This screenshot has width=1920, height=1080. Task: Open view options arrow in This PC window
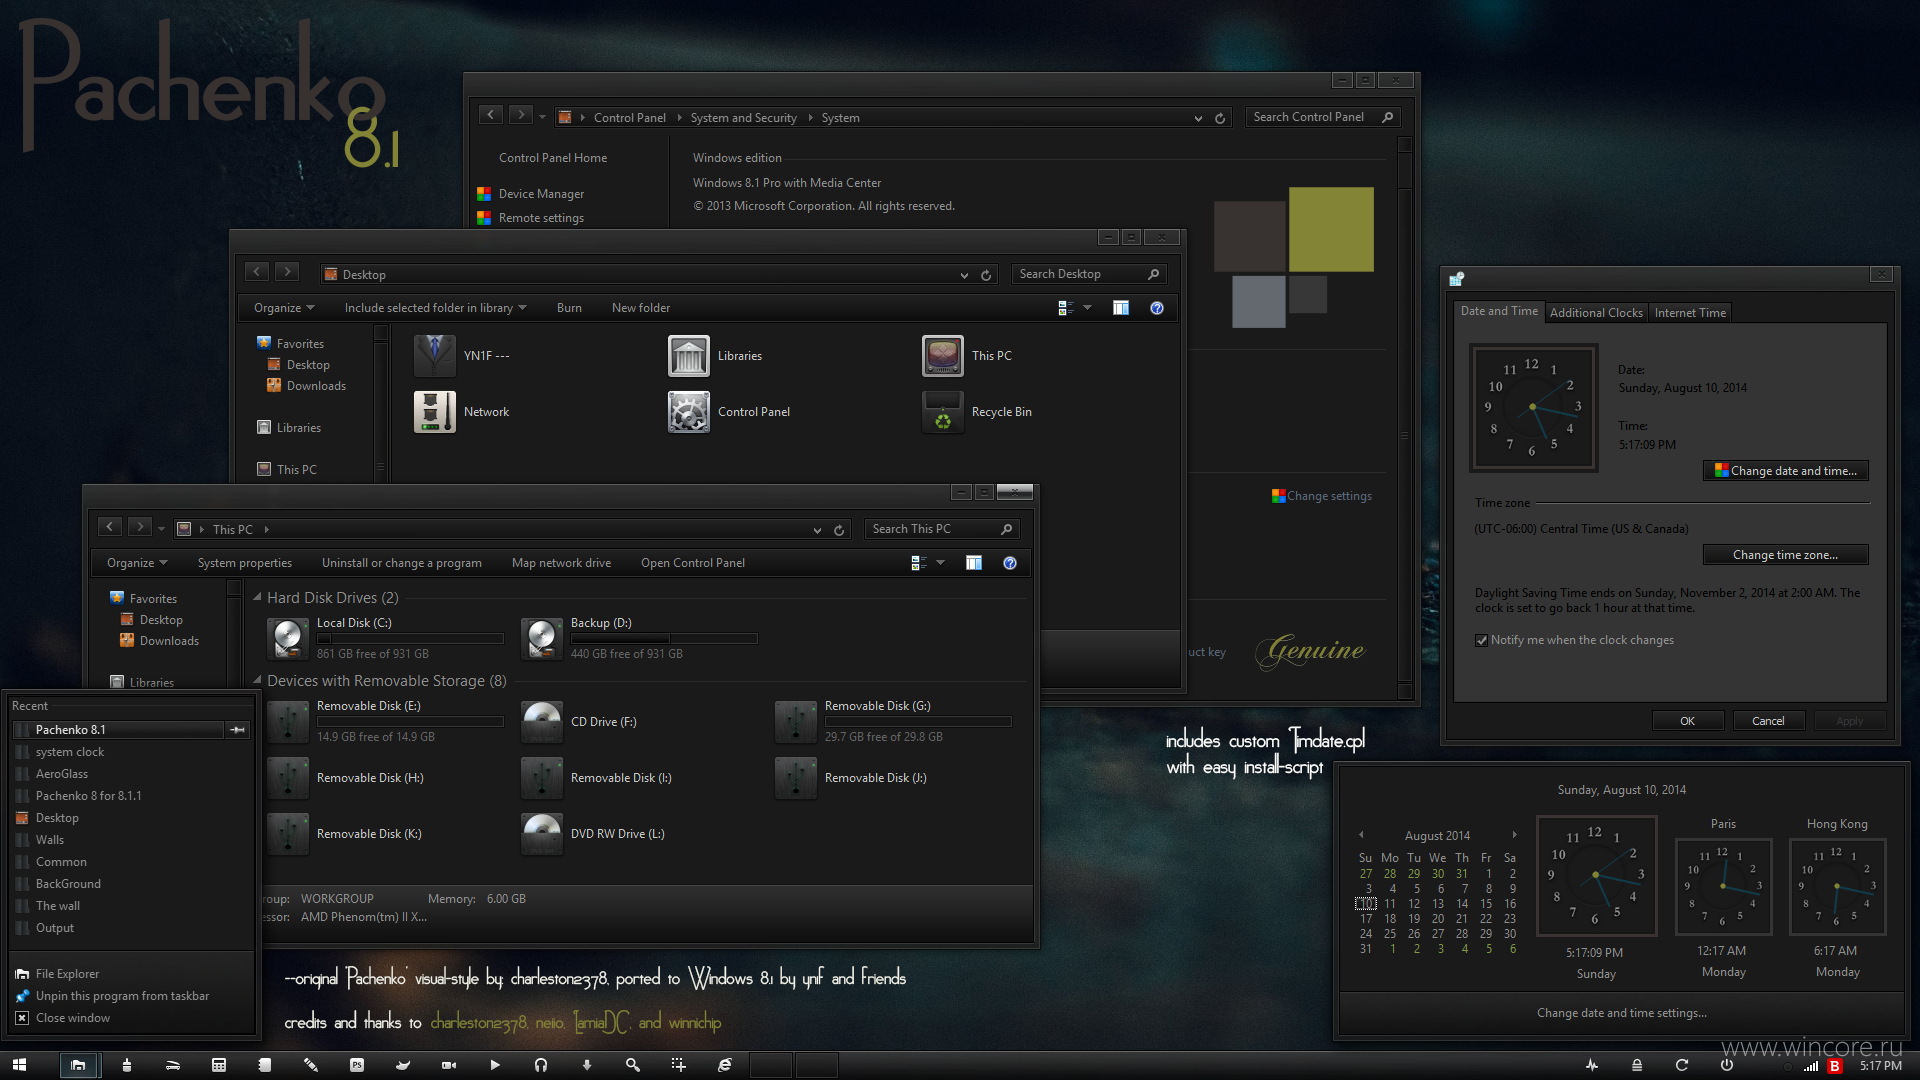(940, 563)
